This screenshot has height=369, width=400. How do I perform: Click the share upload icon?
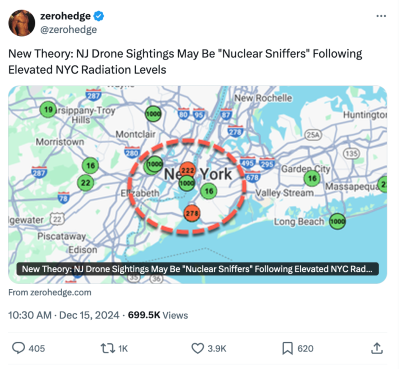coord(377,348)
